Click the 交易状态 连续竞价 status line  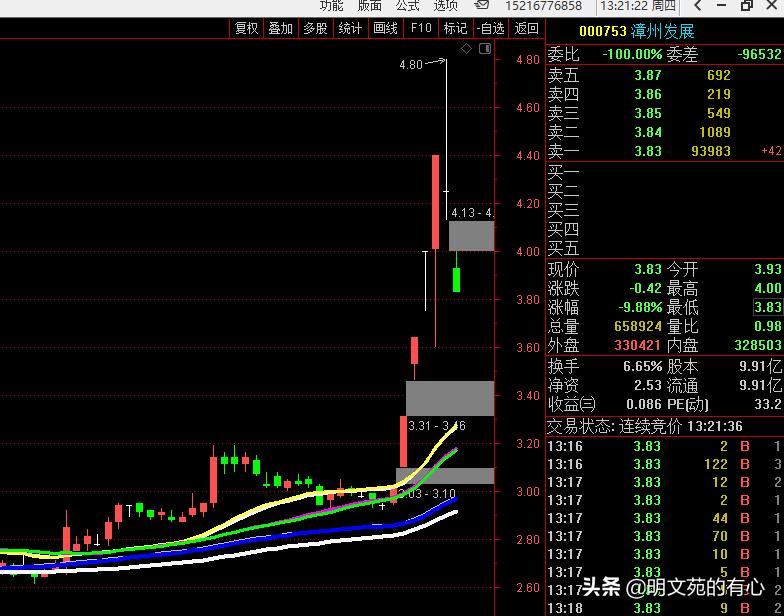pos(645,426)
